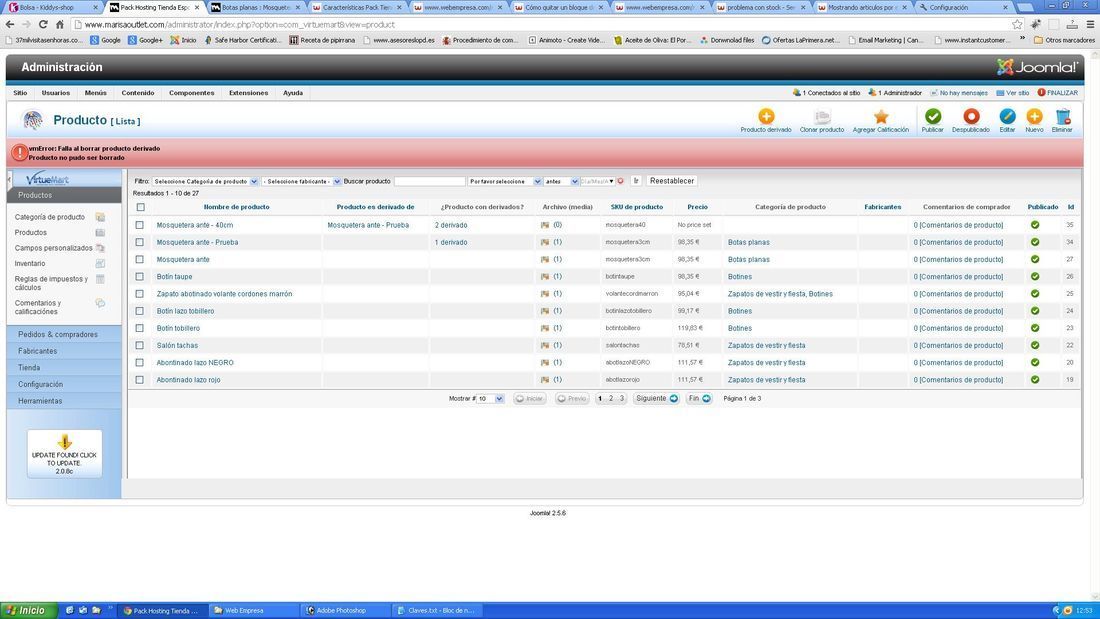This screenshot has width=1100, height=619.
Task: Open the Usuarios menu
Action: [55, 93]
